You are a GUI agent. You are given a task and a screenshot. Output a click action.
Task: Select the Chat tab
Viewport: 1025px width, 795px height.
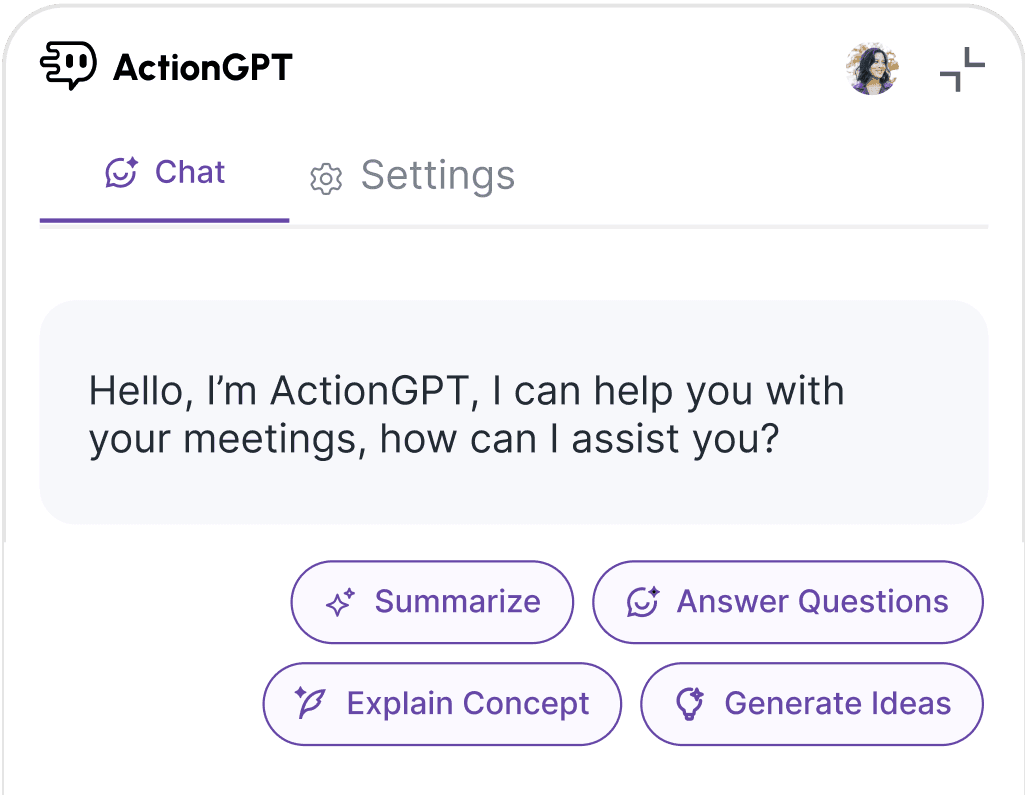pos(190,172)
